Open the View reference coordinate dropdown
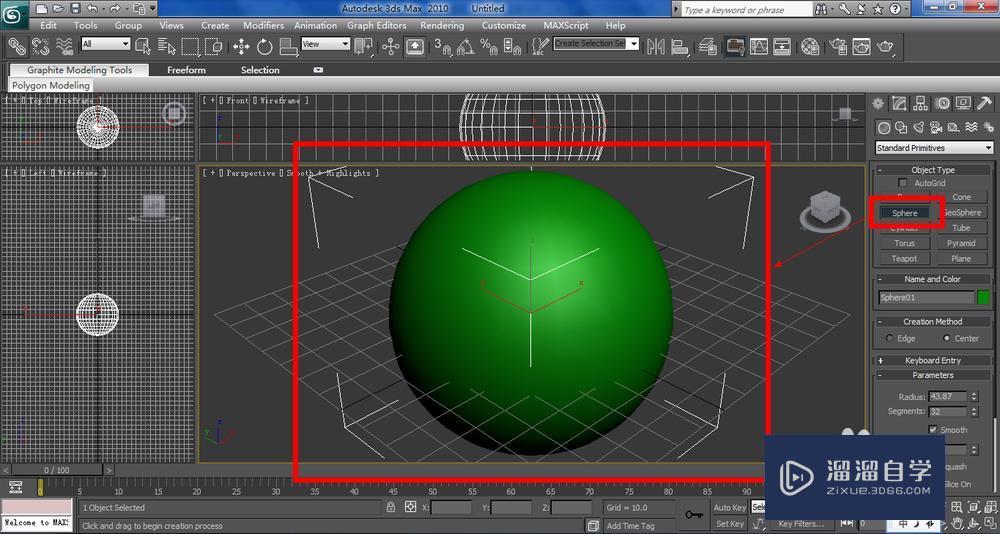The height and width of the screenshot is (534, 1000). click(326, 44)
